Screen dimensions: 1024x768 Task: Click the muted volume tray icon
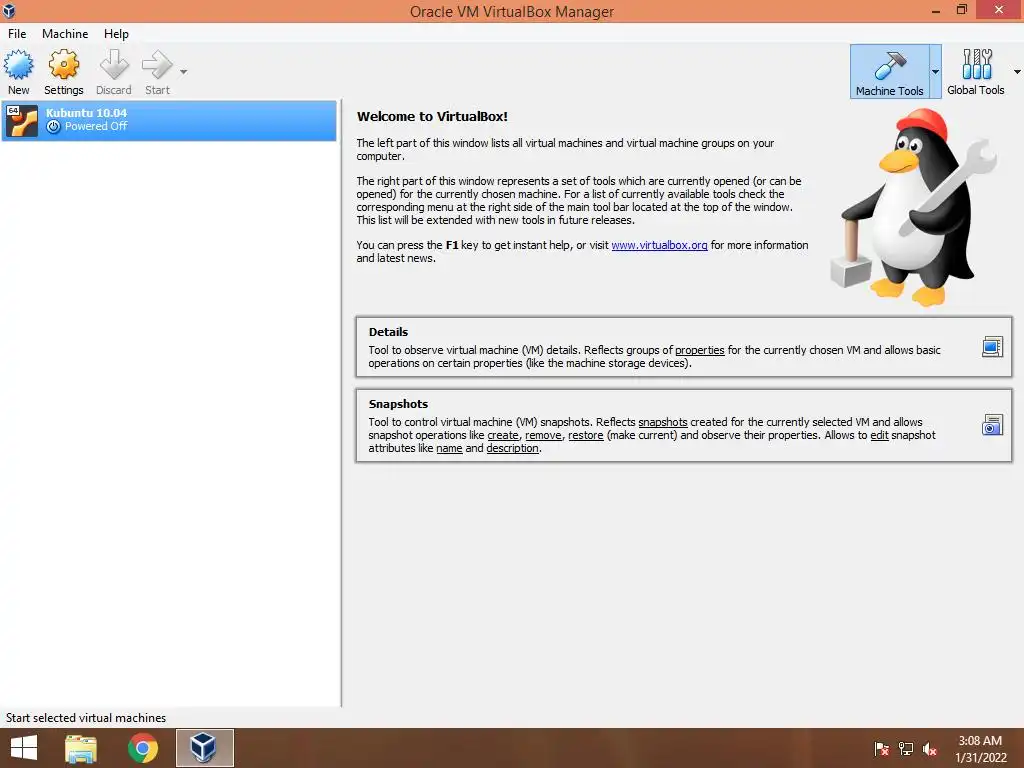tap(930, 749)
